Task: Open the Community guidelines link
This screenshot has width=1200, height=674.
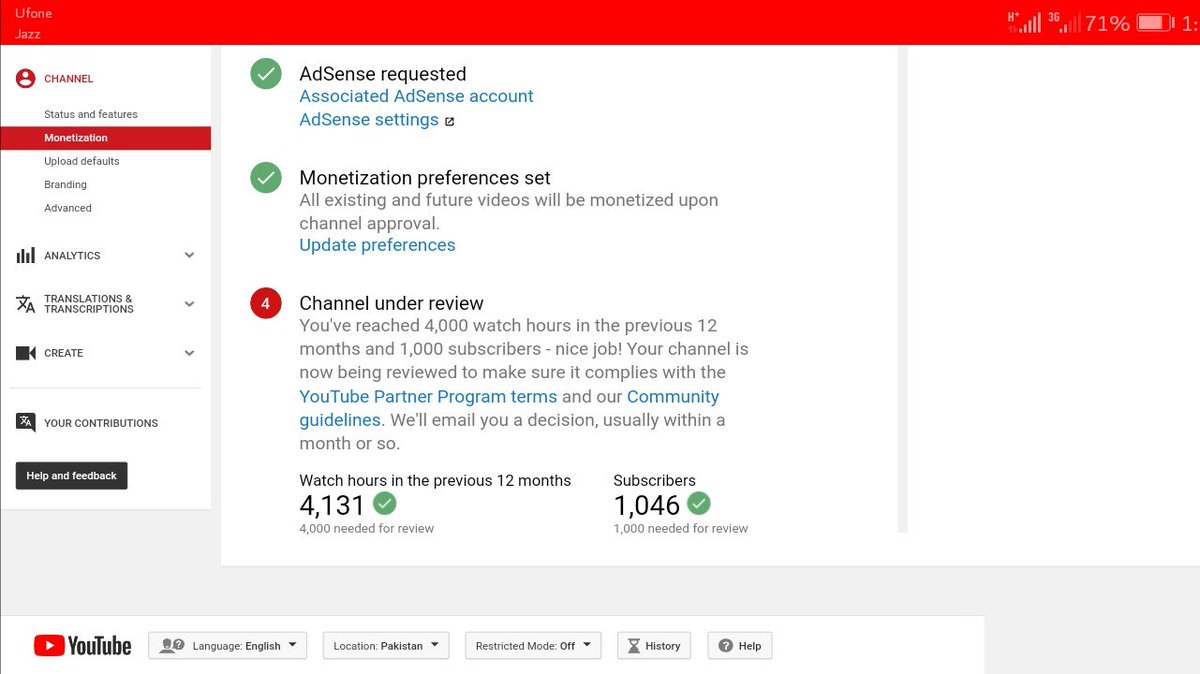Action: (509, 408)
